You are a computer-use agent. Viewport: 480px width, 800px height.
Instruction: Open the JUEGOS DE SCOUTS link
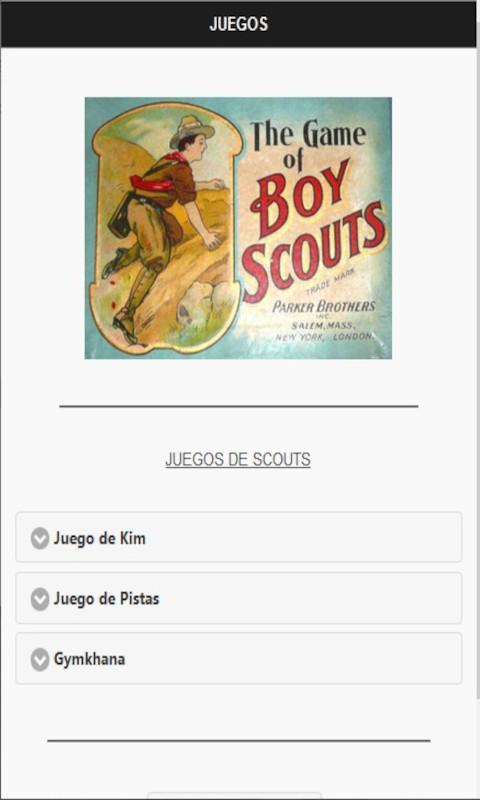click(x=238, y=459)
